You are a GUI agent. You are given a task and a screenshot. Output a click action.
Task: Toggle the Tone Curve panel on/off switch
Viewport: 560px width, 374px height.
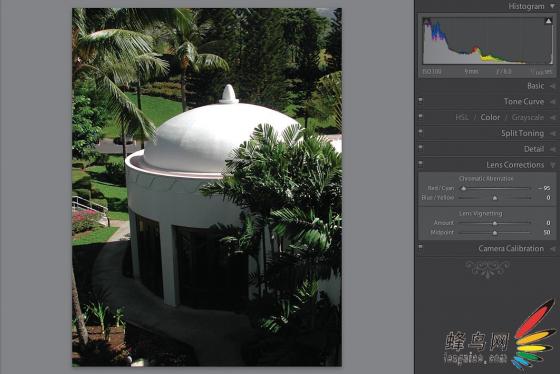coord(420,100)
